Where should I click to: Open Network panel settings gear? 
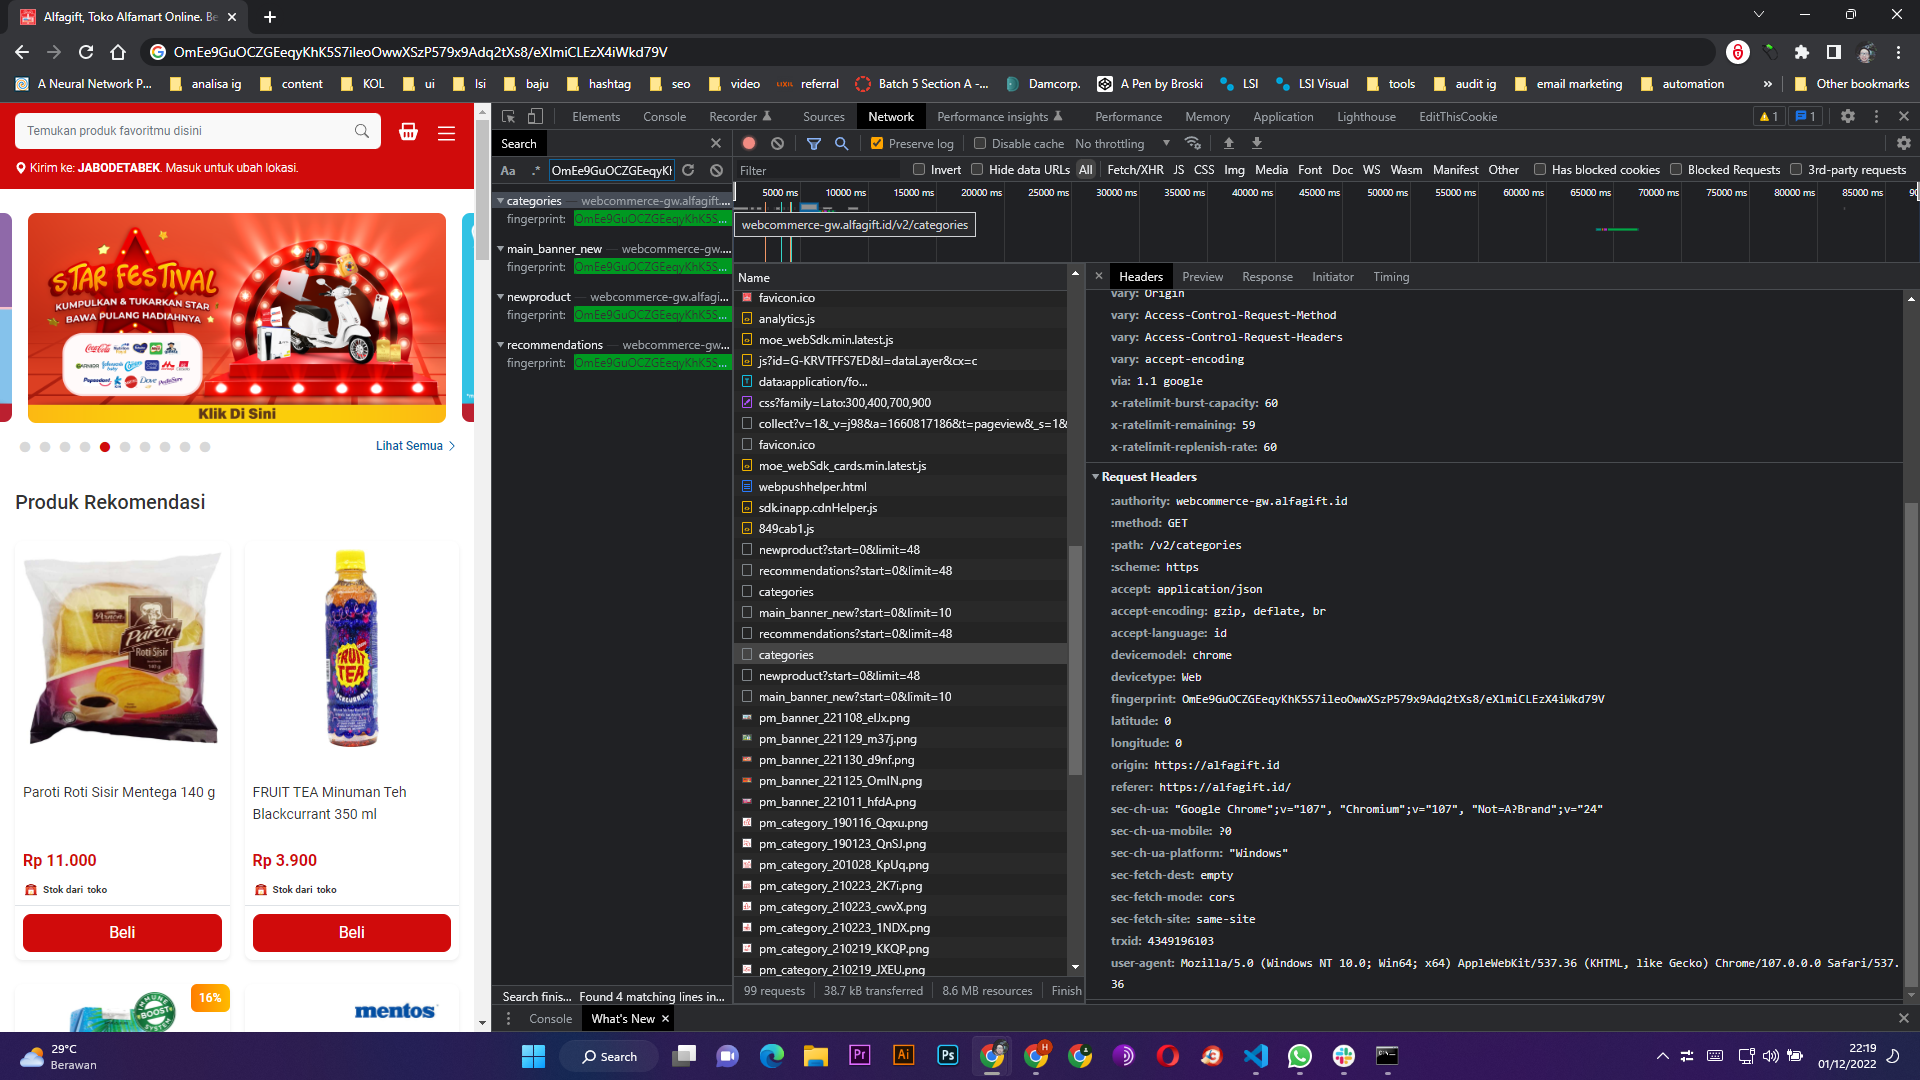(x=1903, y=144)
